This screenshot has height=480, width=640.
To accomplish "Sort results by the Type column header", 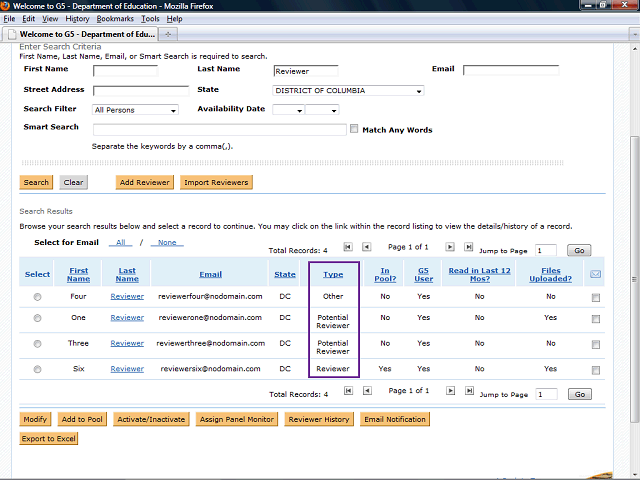I will click(x=333, y=273).
